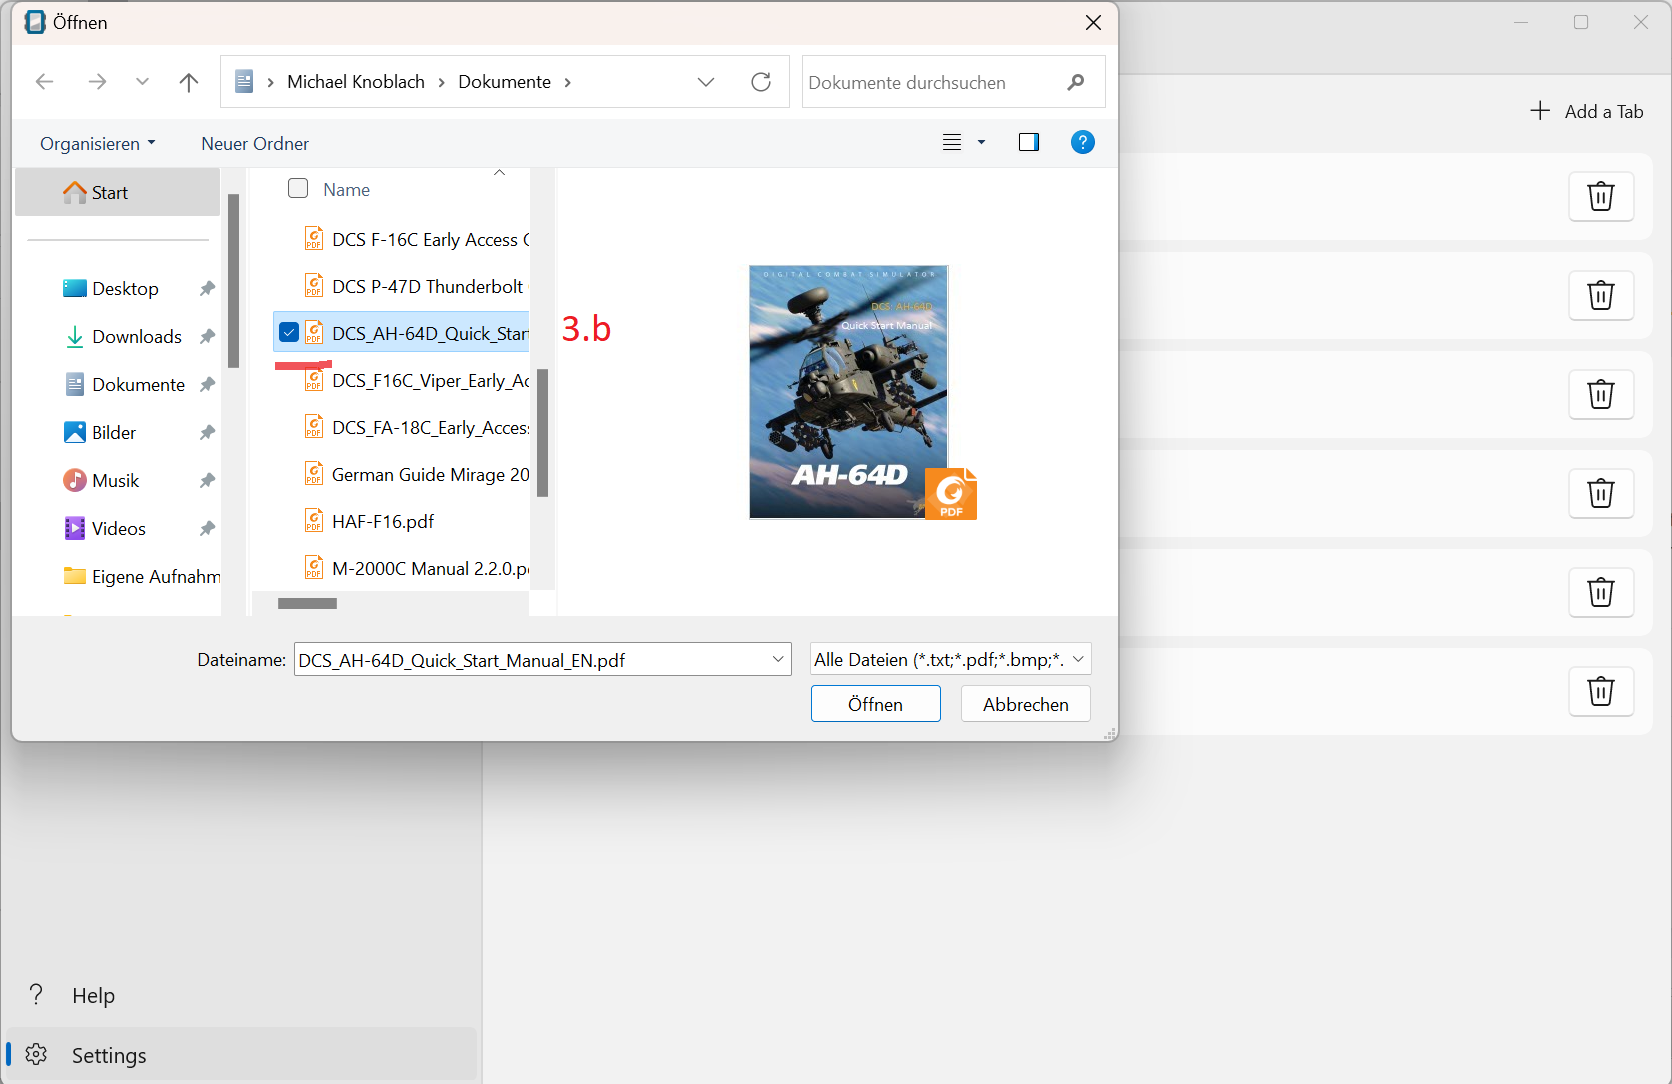Delete the second tab row via trash icon
Viewport: 1672px width, 1084px height.
tap(1601, 295)
